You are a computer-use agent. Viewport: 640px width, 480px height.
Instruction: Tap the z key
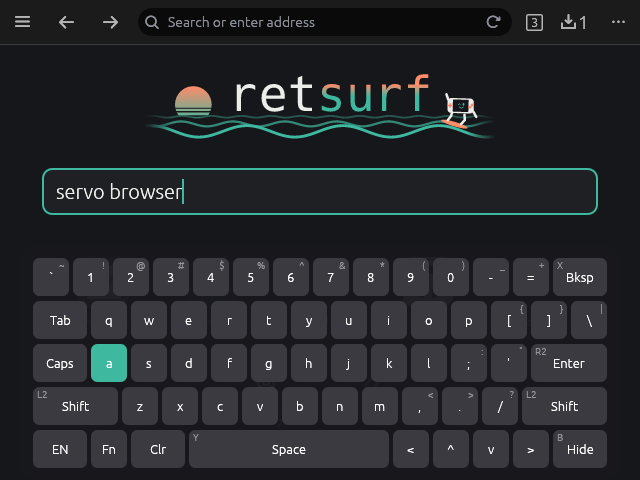140,406
